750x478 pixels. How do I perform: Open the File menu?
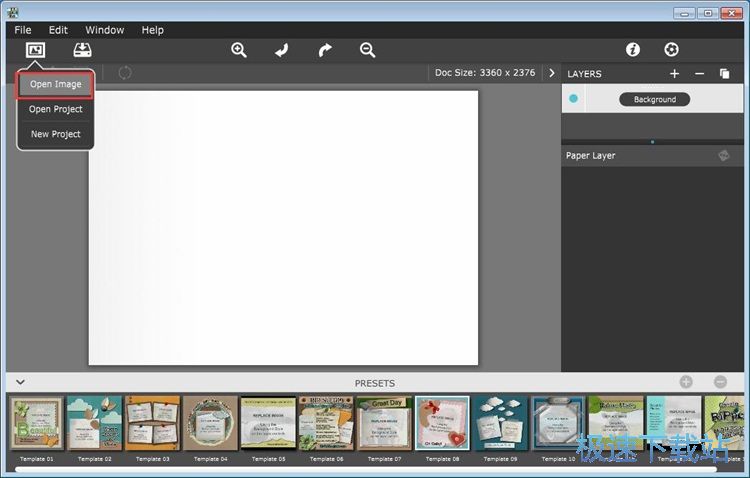coord(23,30)
